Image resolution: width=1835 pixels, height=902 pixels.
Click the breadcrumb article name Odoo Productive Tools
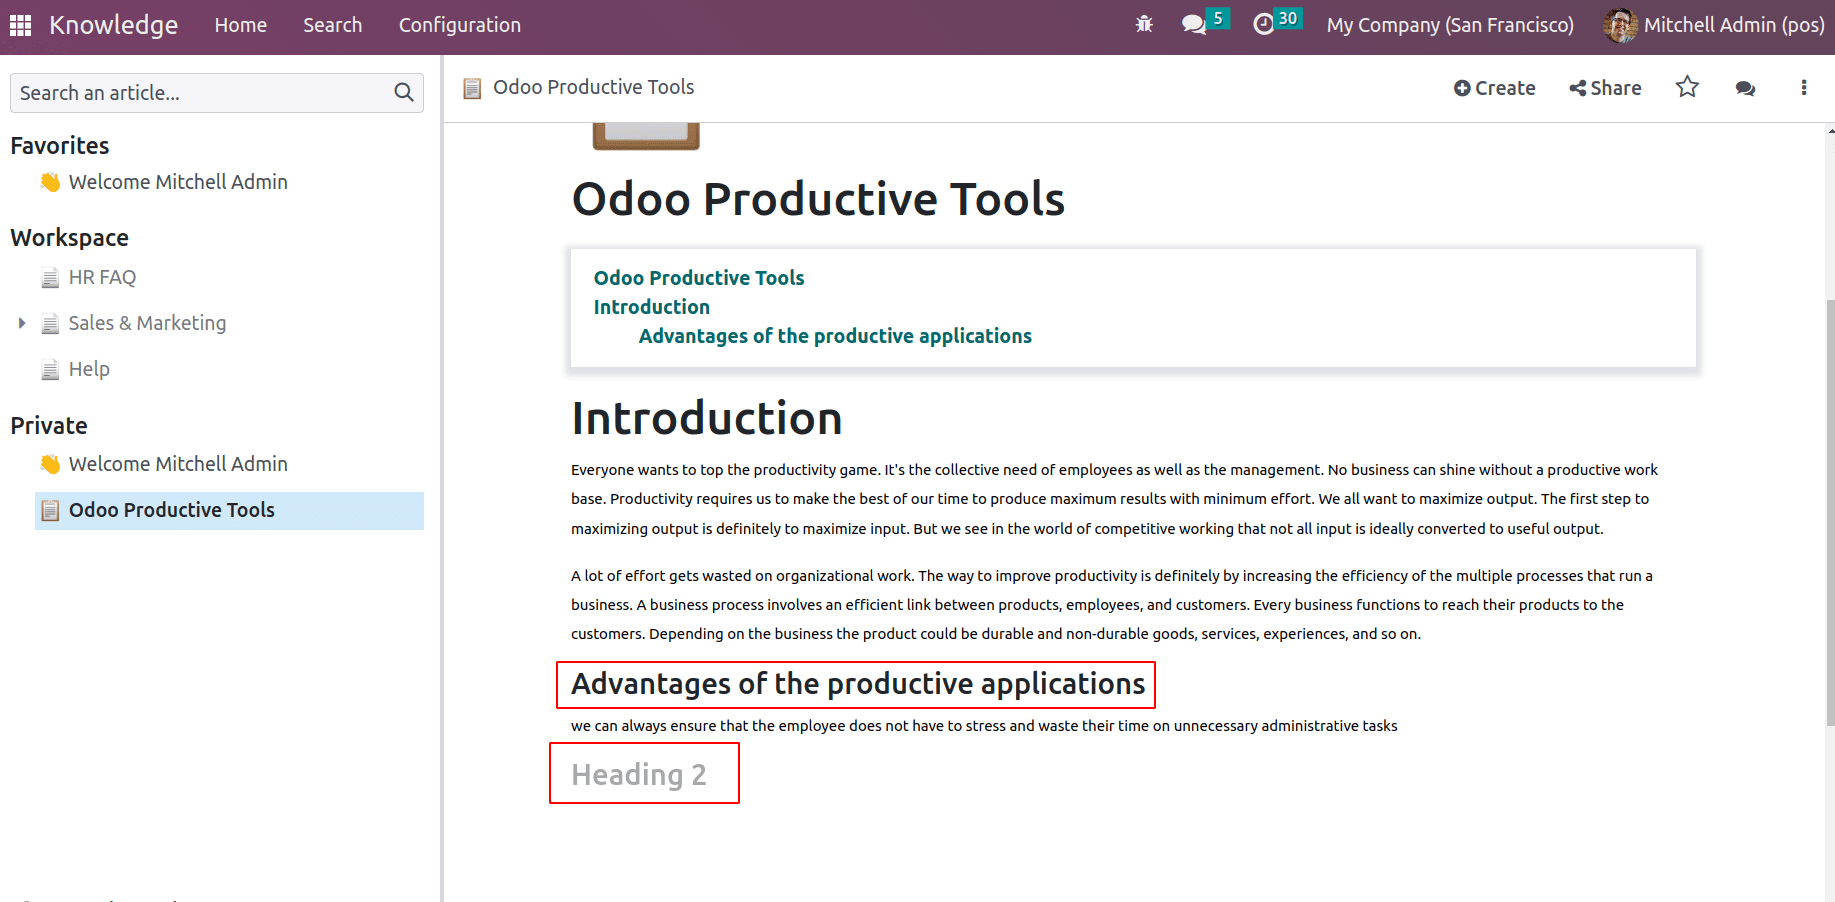(x=593, y=87)
